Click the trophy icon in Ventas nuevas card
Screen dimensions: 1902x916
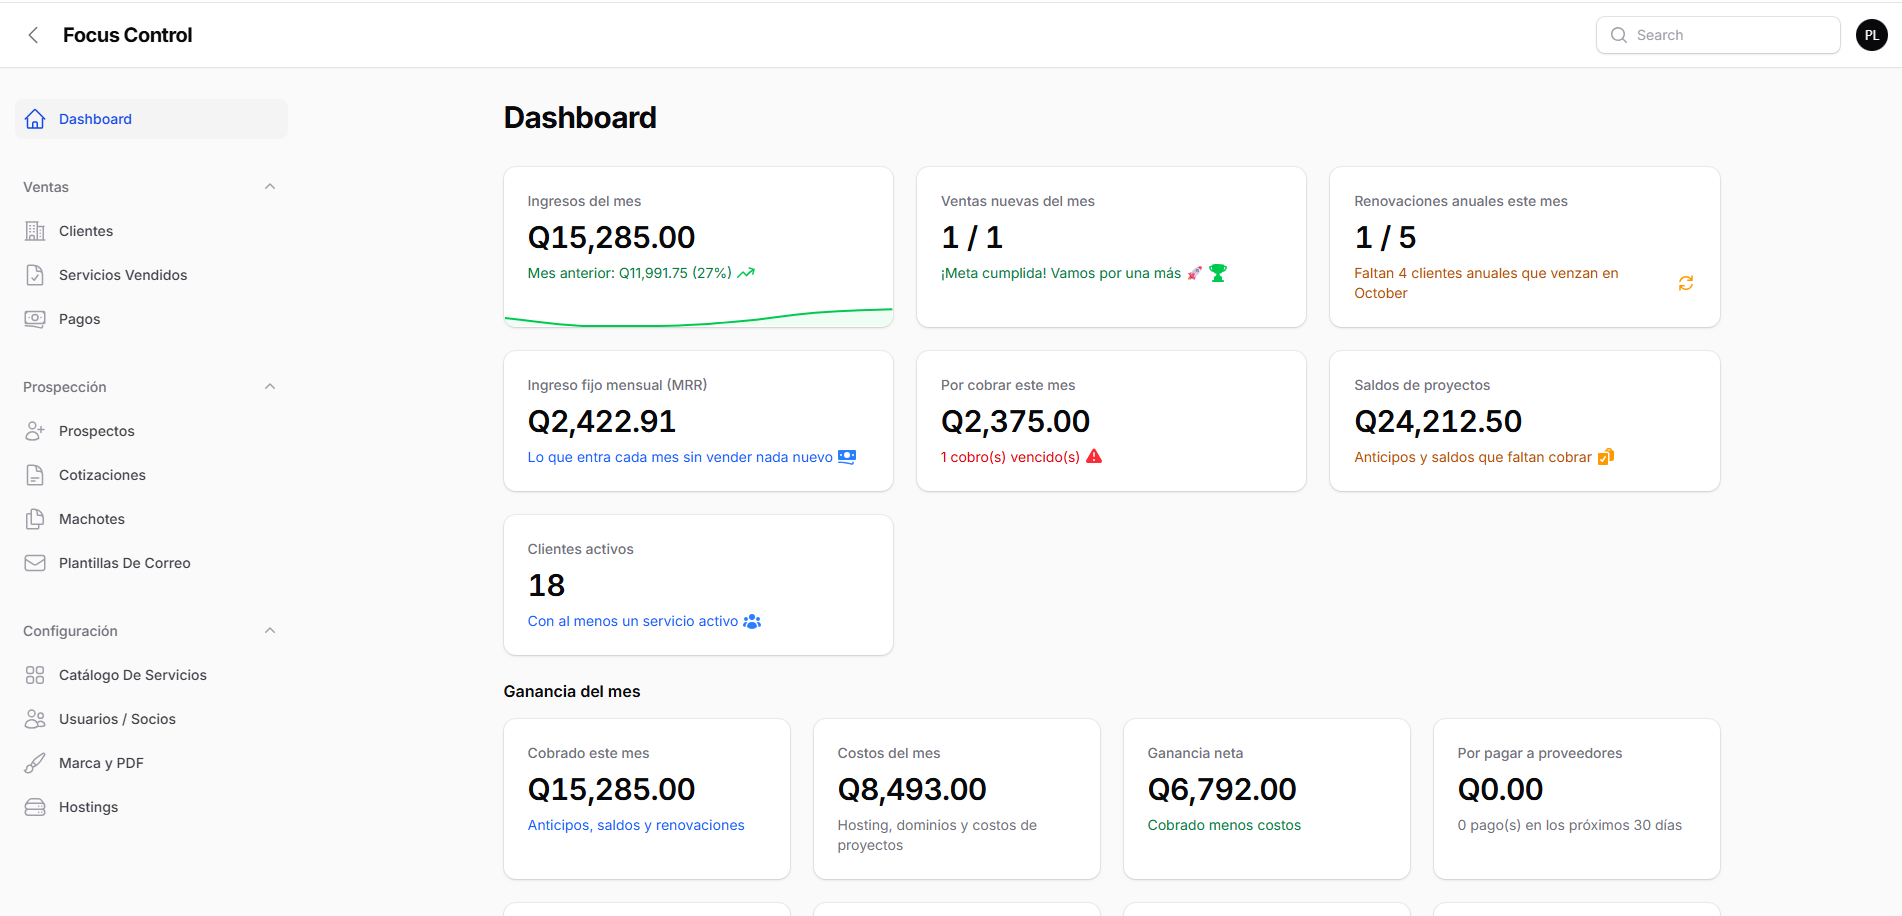click(1218, 273)
